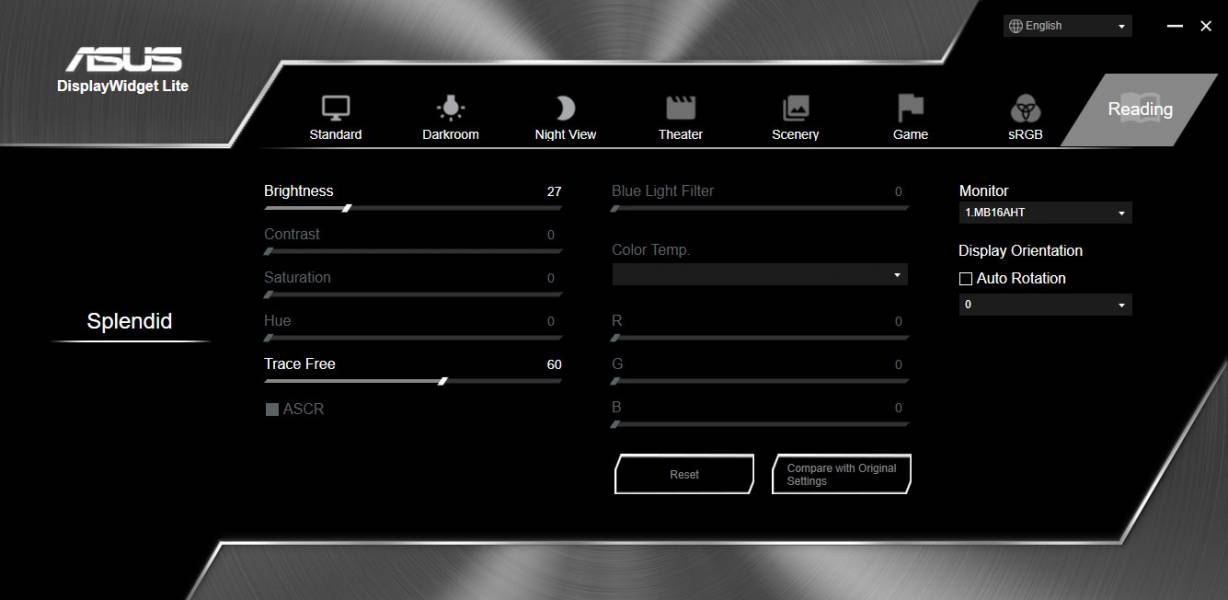Click the R color slider
The height and width of the screenshot is (600, 1228).
760,338
